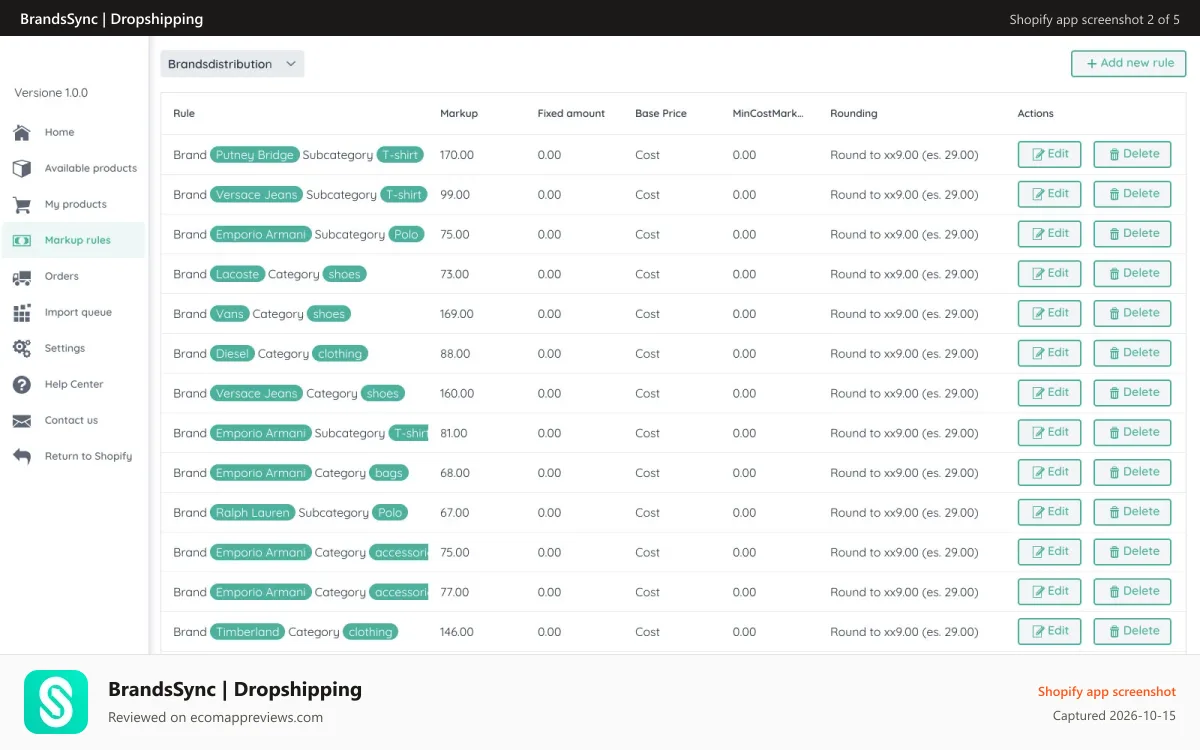The width and height of the screenshot is (1200, 750).
Task: Delete the Diesel clothing rule
Action: [x=1132, y=353]
